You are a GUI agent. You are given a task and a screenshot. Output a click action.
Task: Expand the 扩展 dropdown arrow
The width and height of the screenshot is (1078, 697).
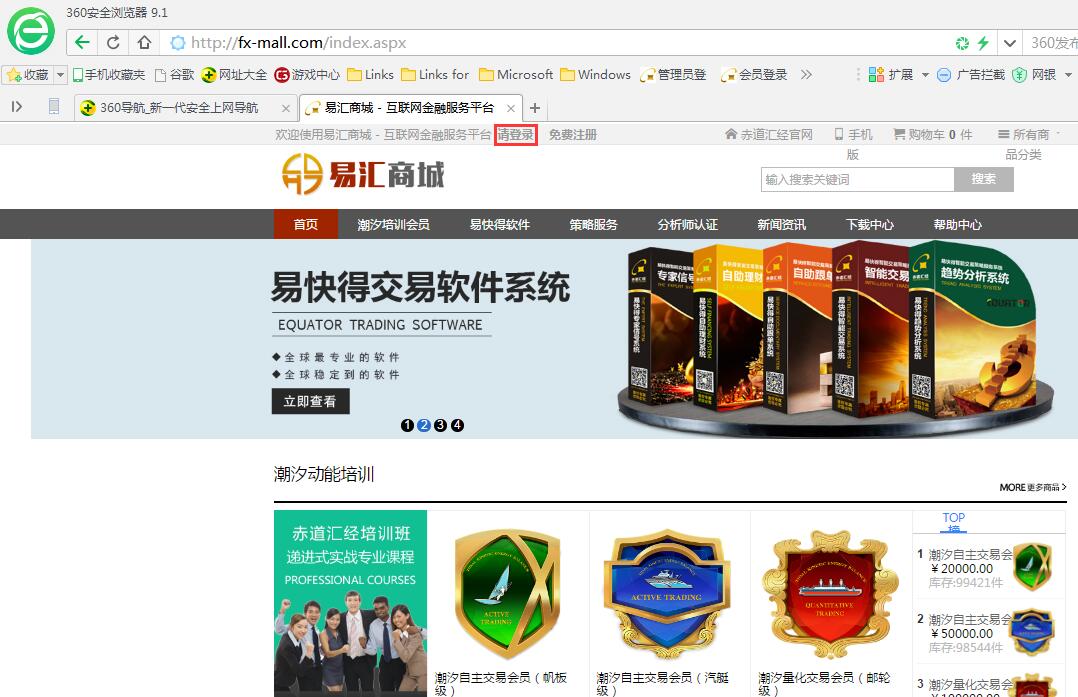coord(925,74)
